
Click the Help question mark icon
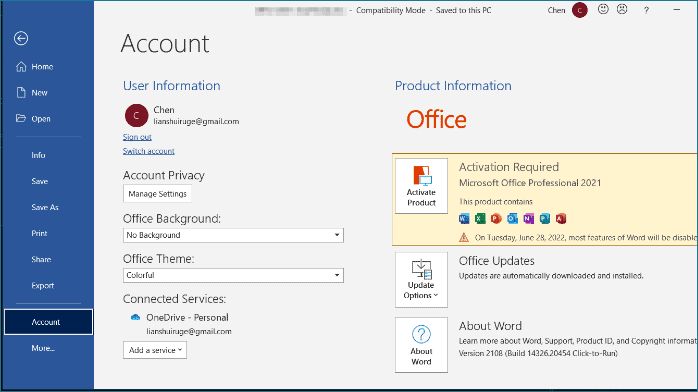[646, 10]
